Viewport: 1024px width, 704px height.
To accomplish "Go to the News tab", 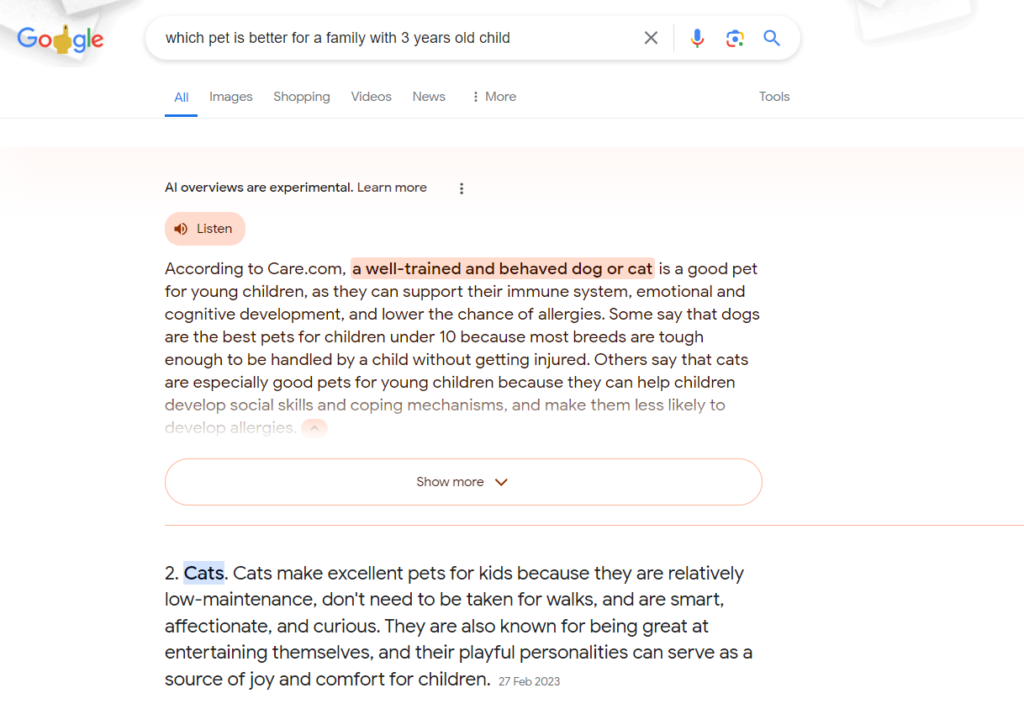I will (428, 97).
